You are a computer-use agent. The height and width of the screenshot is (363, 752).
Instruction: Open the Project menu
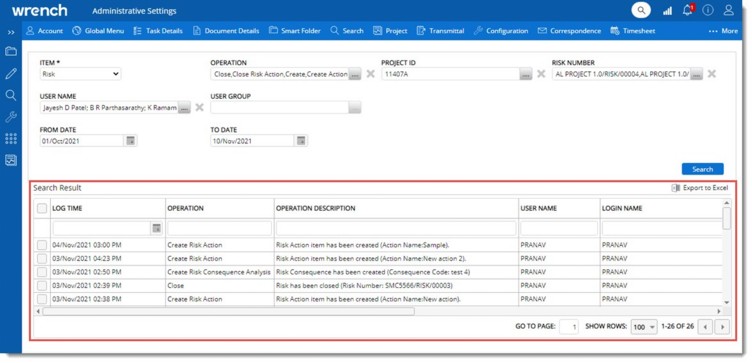click(x=390, y=31)
